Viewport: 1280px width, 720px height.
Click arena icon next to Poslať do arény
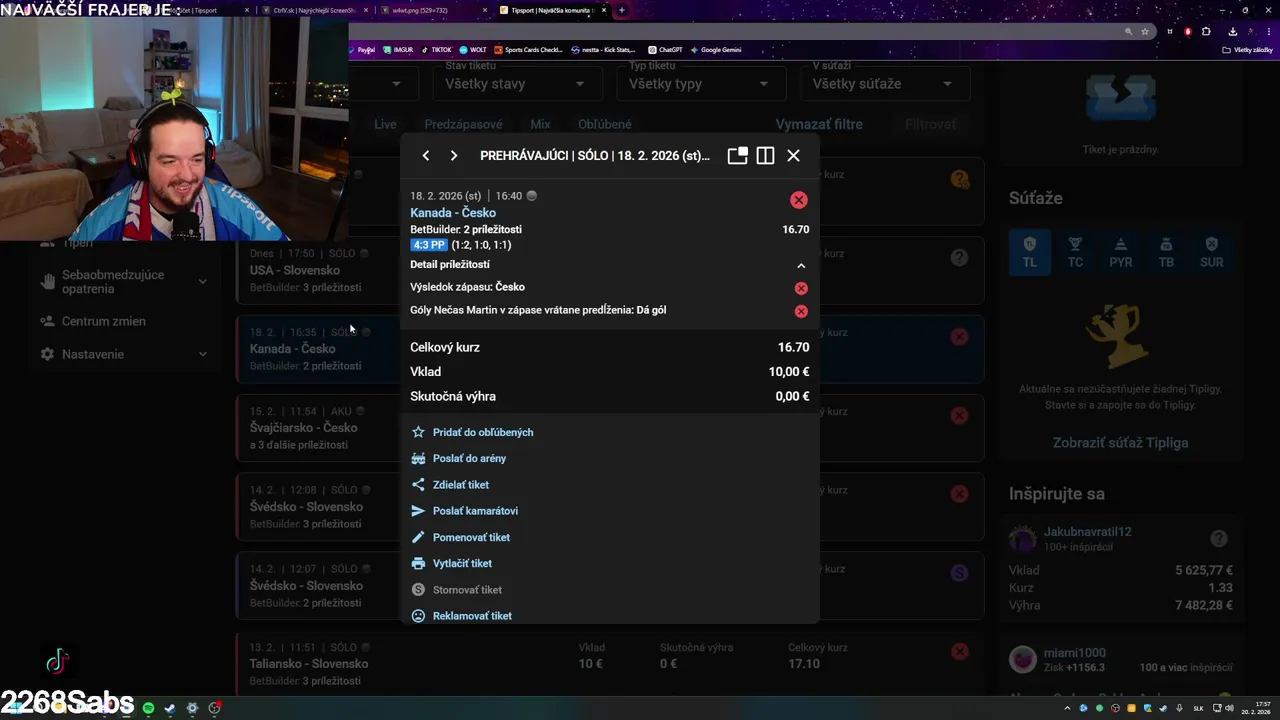click(418, 458)
